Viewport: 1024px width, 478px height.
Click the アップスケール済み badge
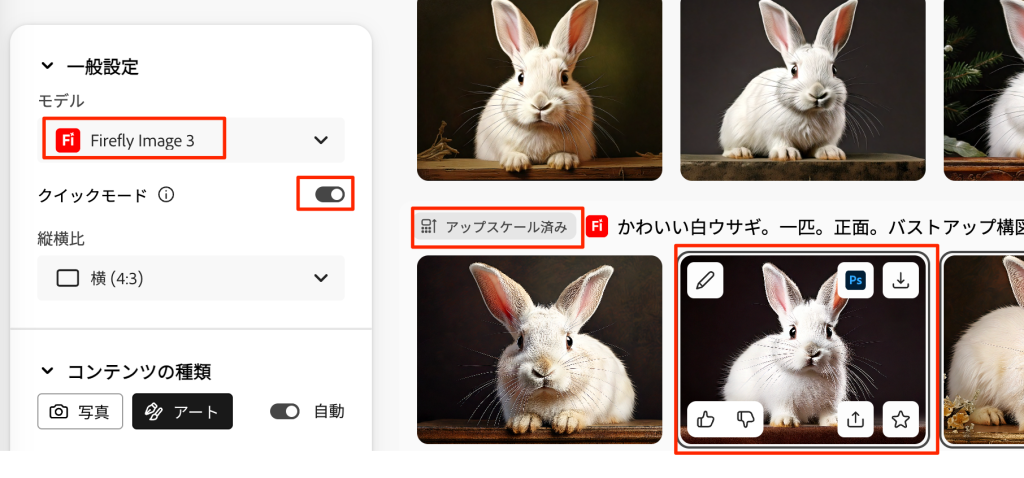point(497,226)
